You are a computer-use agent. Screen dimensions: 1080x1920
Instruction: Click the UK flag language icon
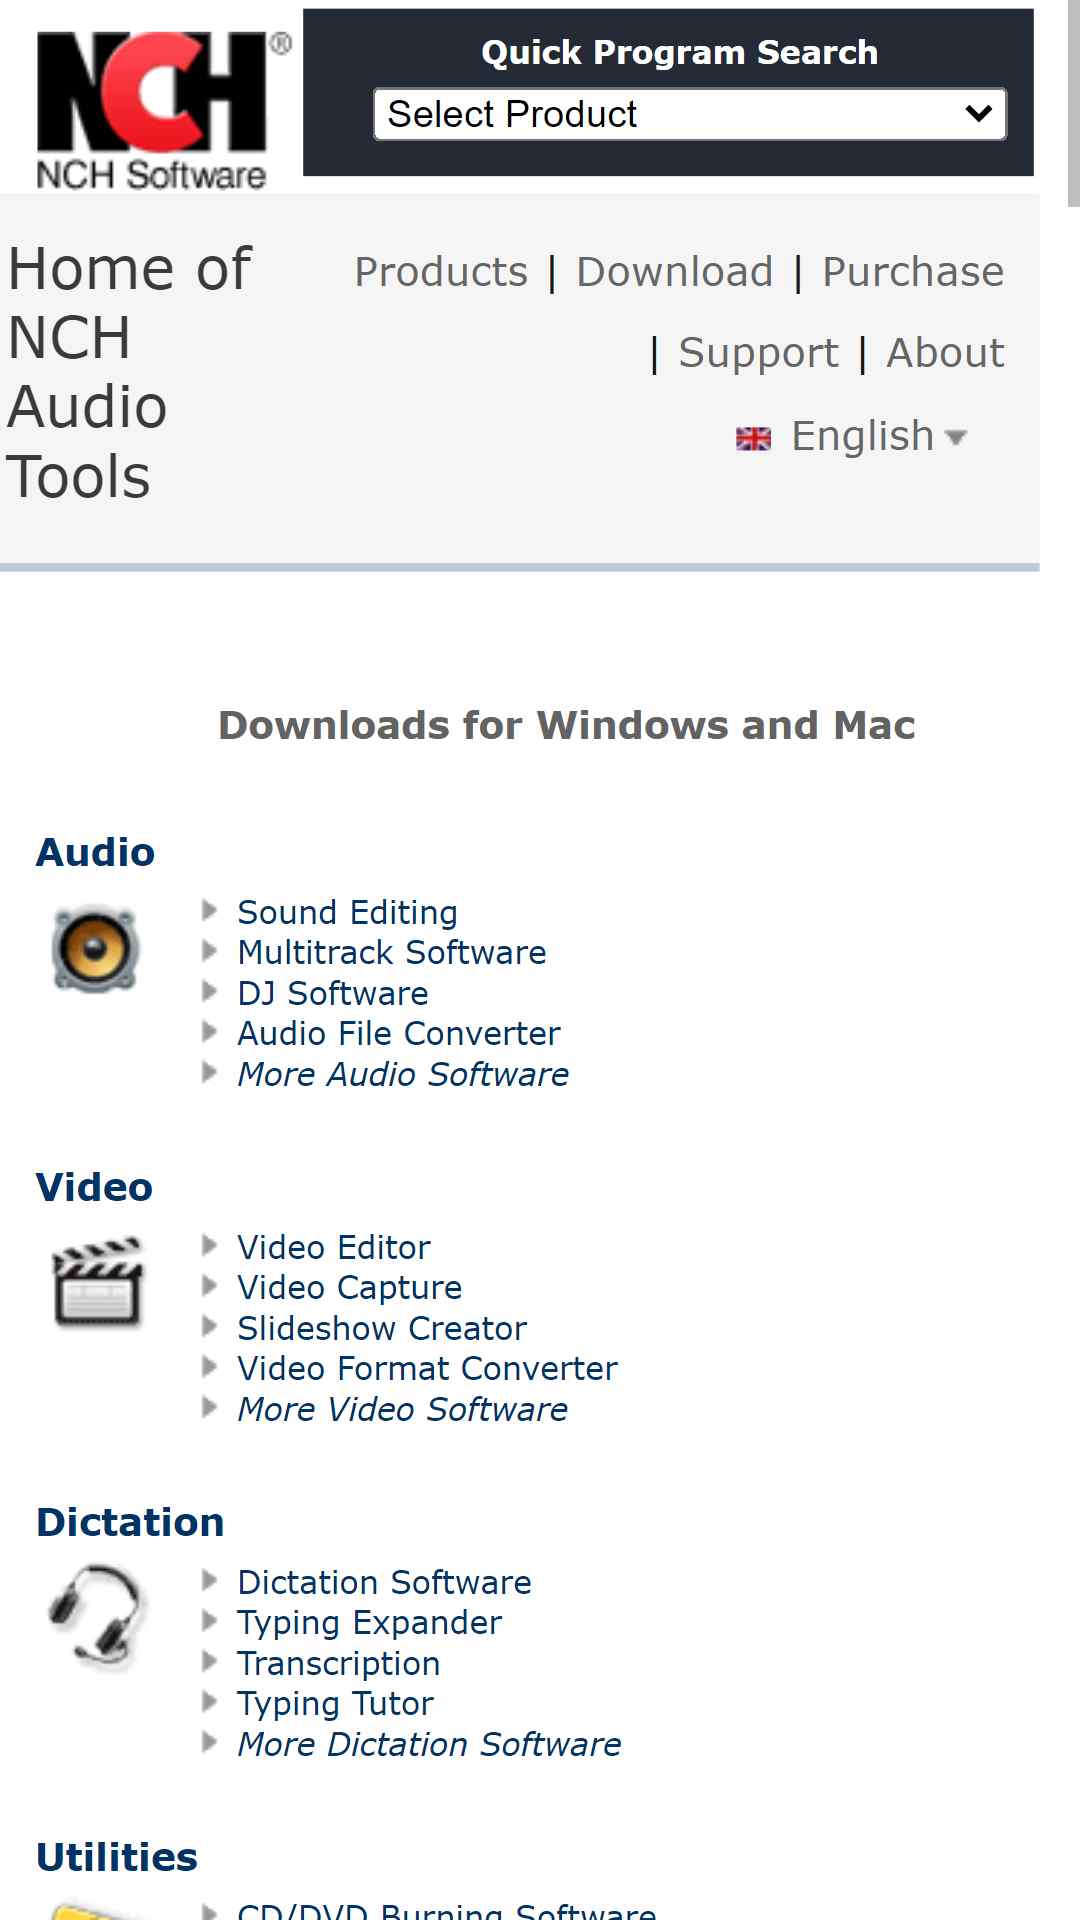click(753, 438)
